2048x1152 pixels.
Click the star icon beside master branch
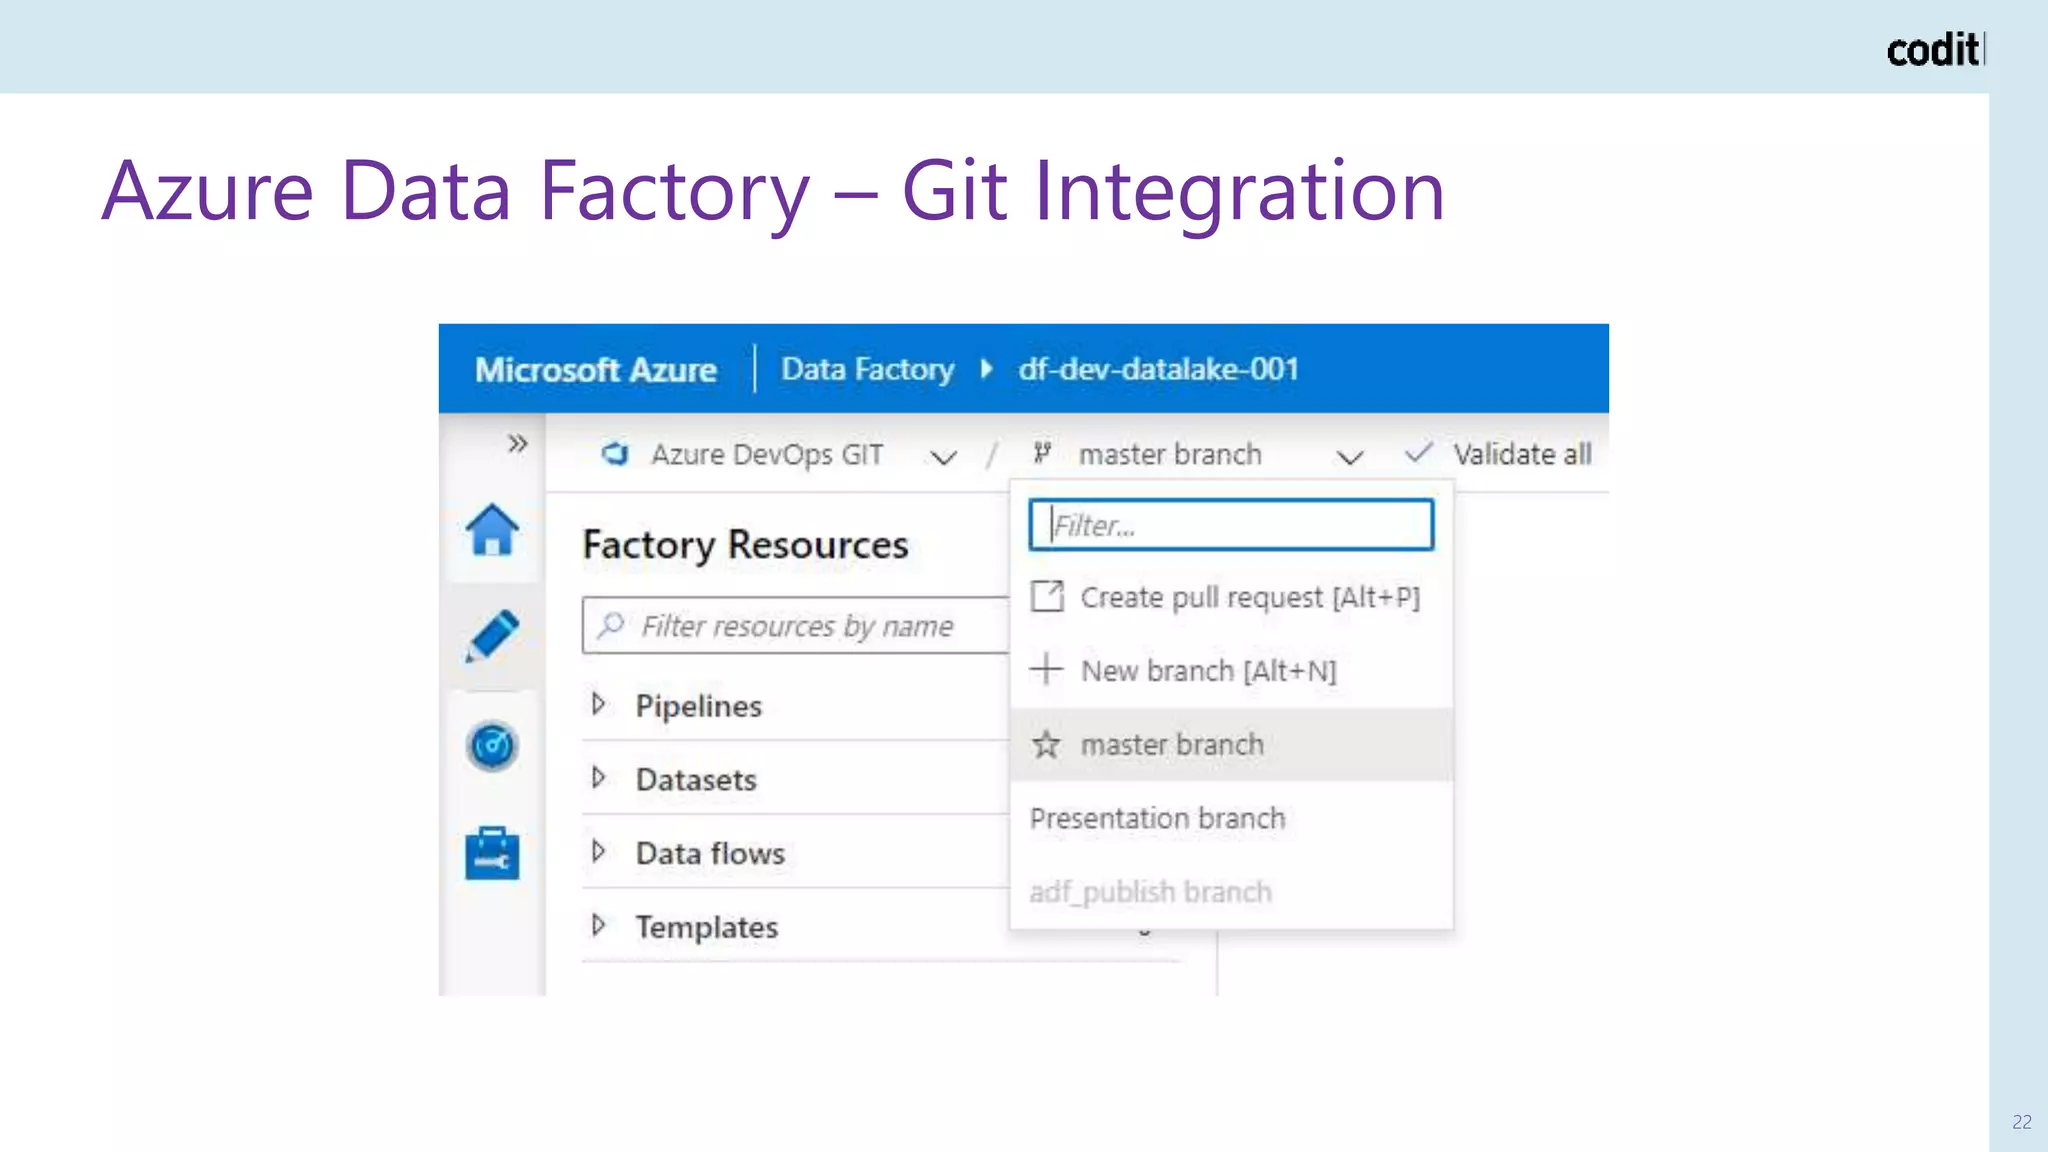click(1046, 745)
